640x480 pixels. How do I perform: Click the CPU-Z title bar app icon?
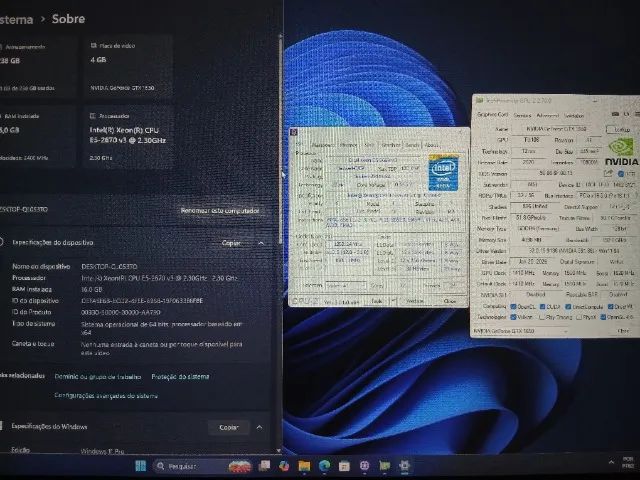pos(293,132)
